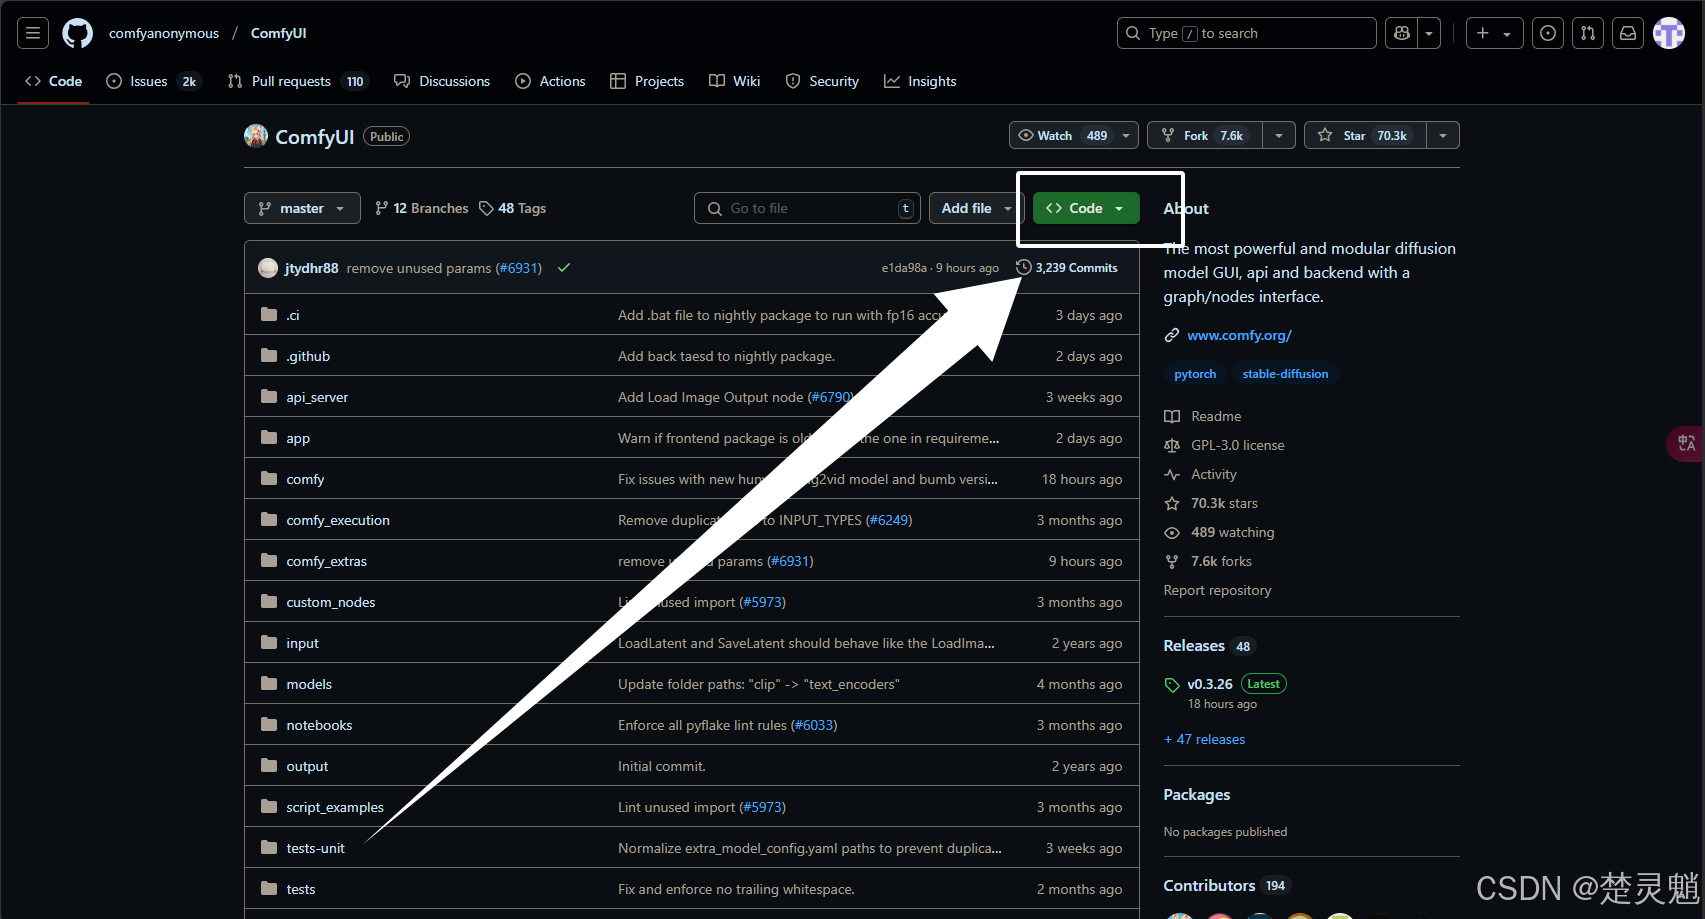Open the hamburger navigation menu
The width and height of the screenshot is (1705, 919).
tap(33, 33)
